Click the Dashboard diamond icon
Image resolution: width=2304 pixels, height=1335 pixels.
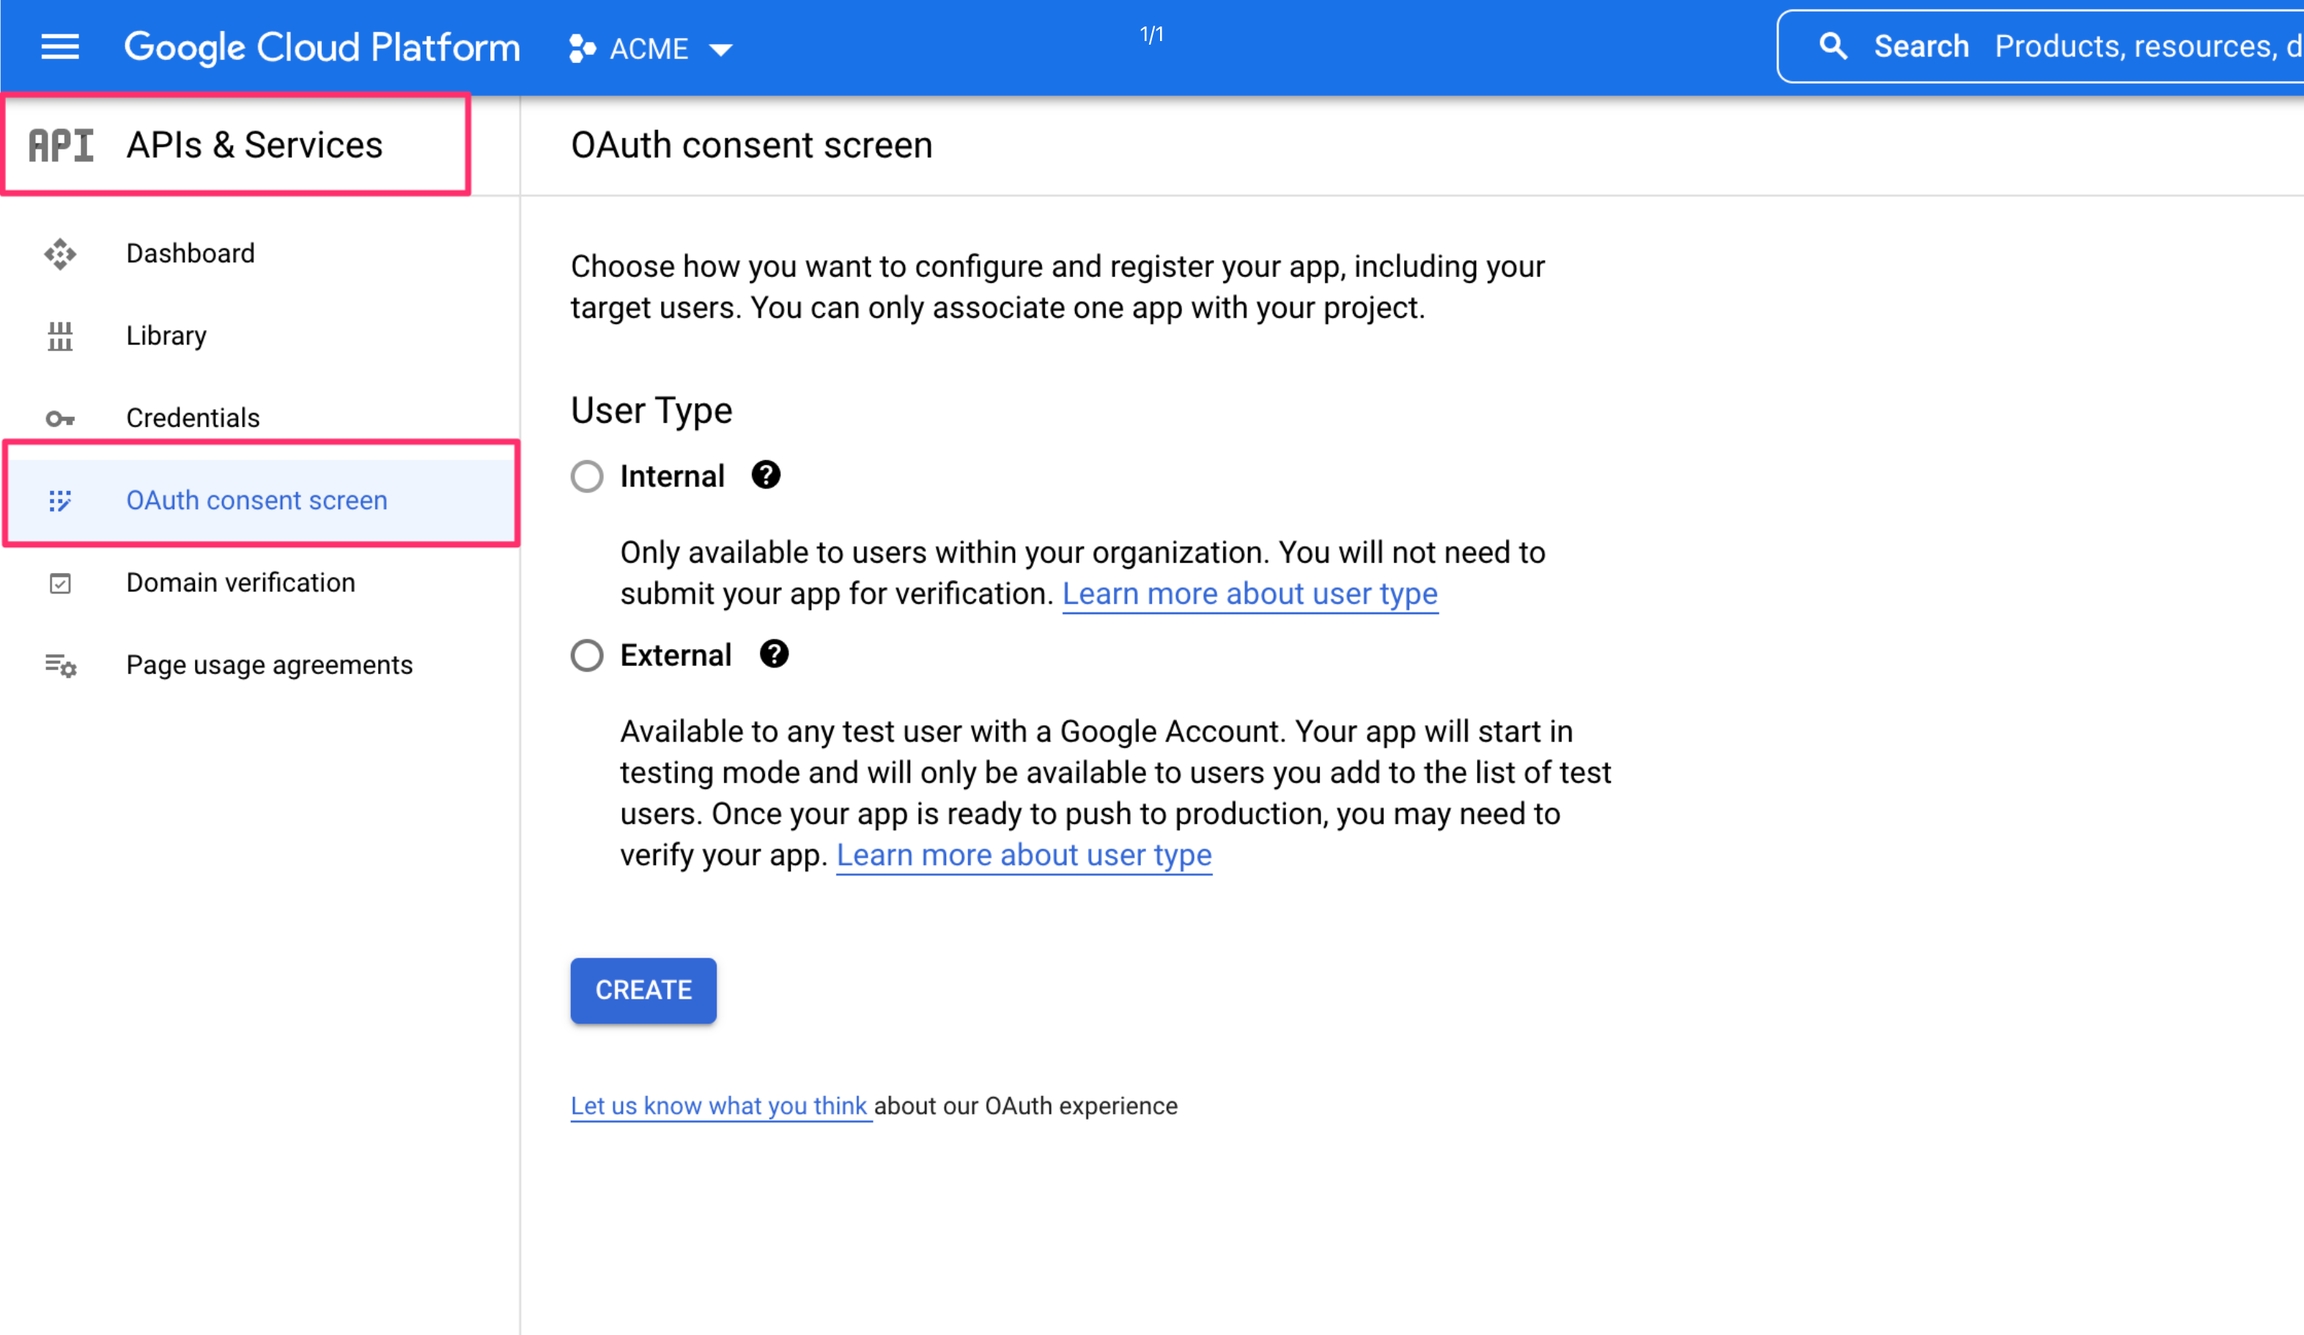coord(60,254)
